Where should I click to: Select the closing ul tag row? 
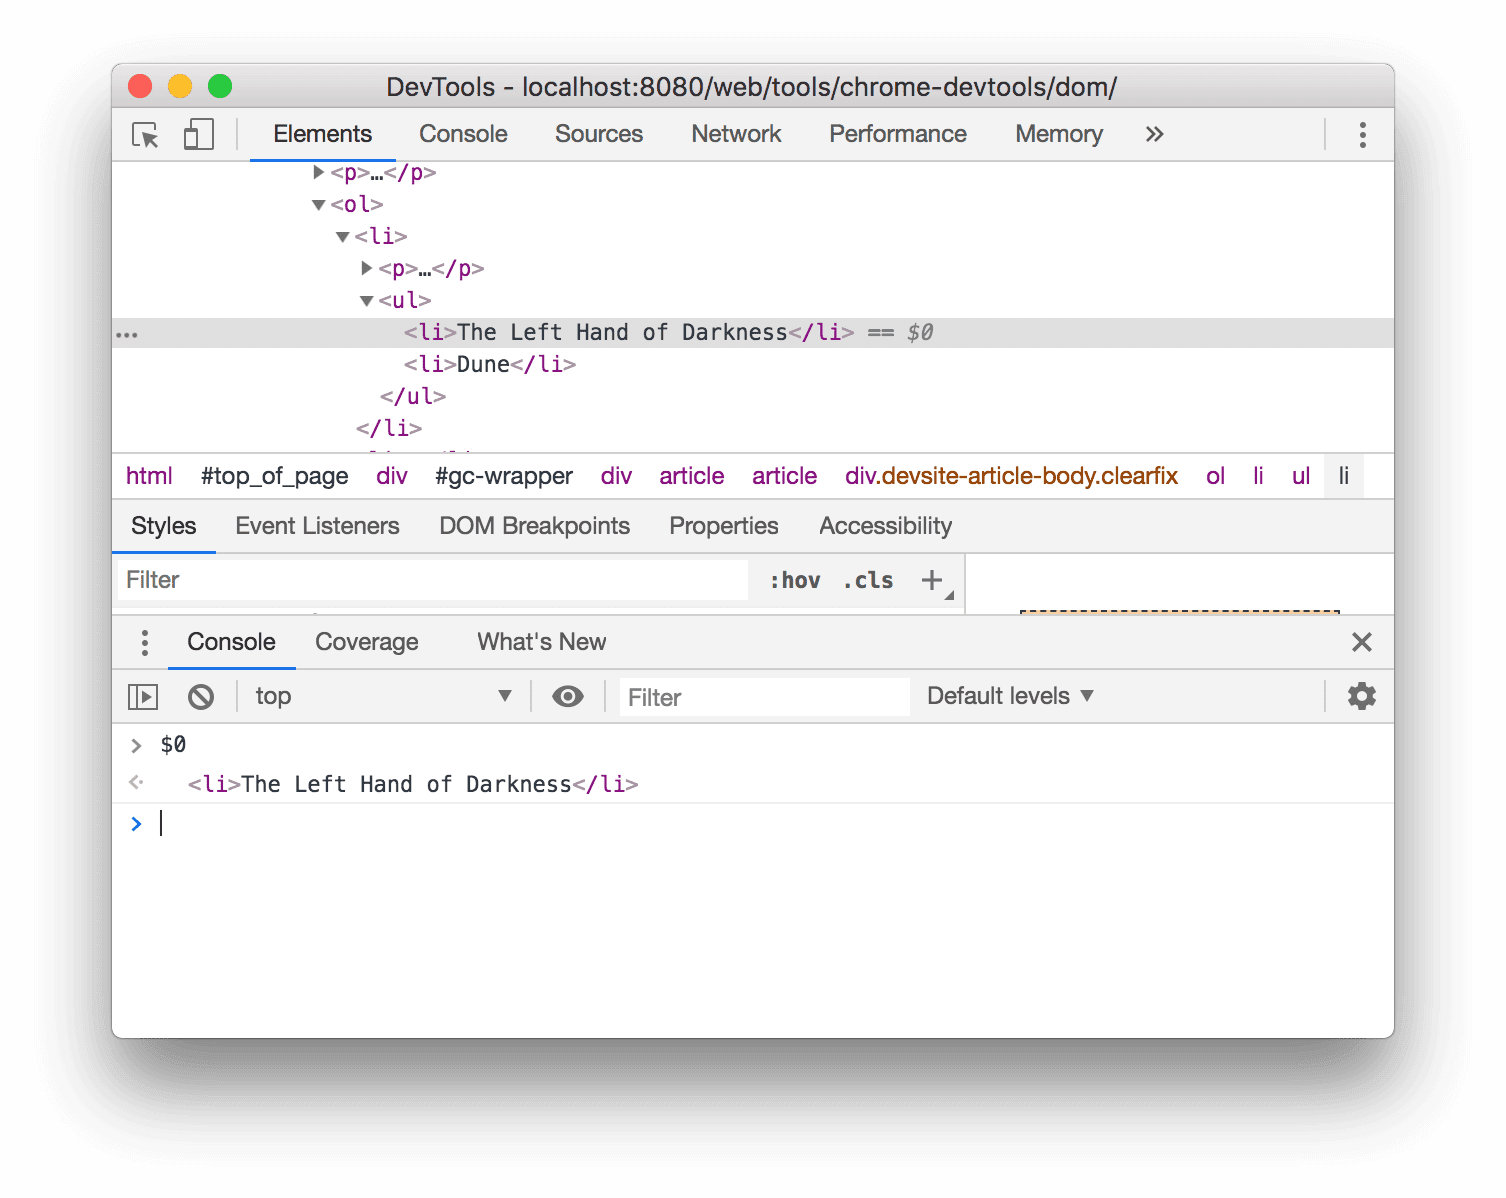click(x=413, y=396)
